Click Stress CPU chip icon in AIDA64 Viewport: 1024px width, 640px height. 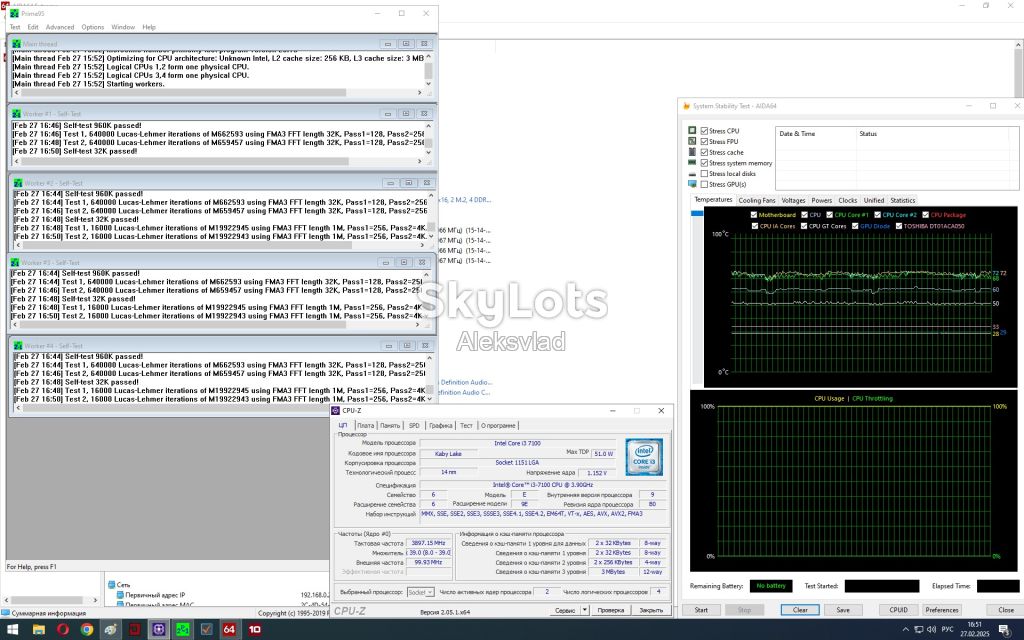[692, 131]
